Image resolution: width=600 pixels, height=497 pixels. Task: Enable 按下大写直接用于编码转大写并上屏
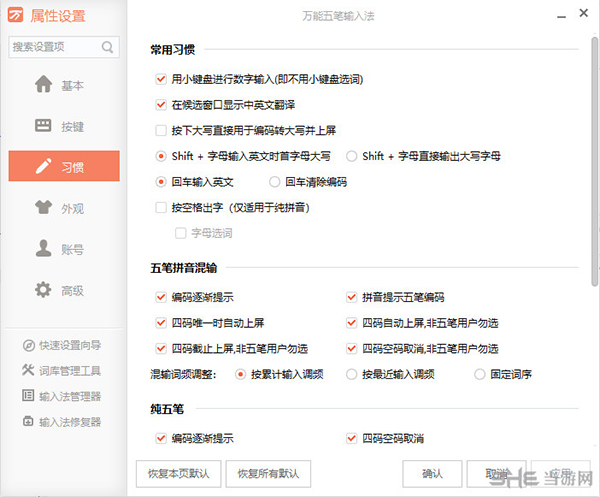tap(161, 130)
